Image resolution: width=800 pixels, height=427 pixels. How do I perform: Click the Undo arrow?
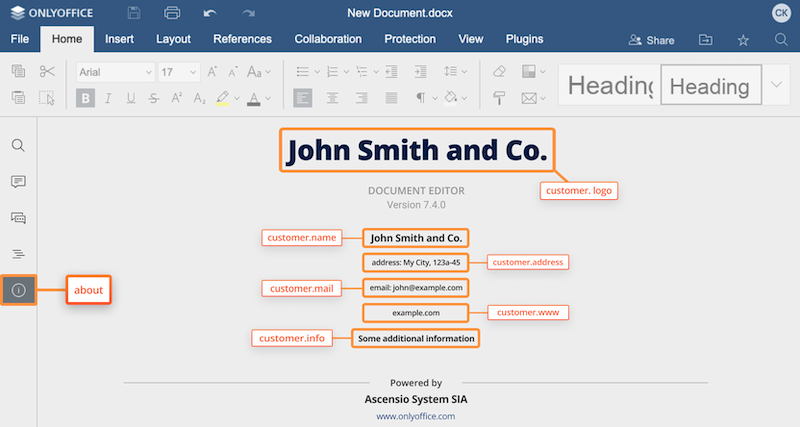[x=209, y=13]
